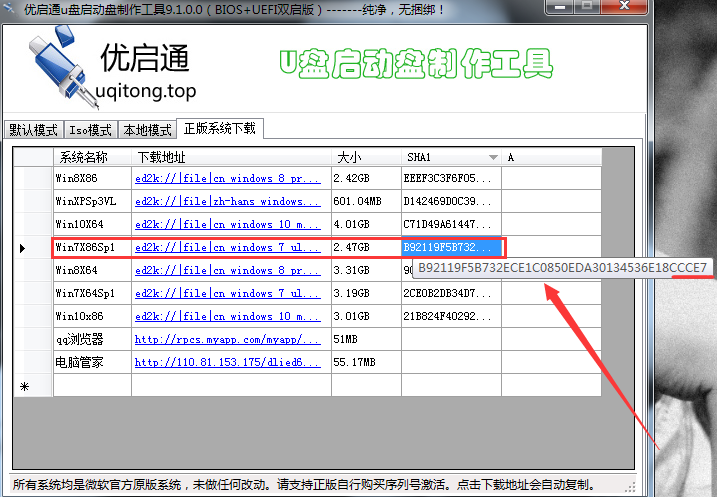
Task: Select the 正版系统下载 tab
Action: [x=220, y=129]
